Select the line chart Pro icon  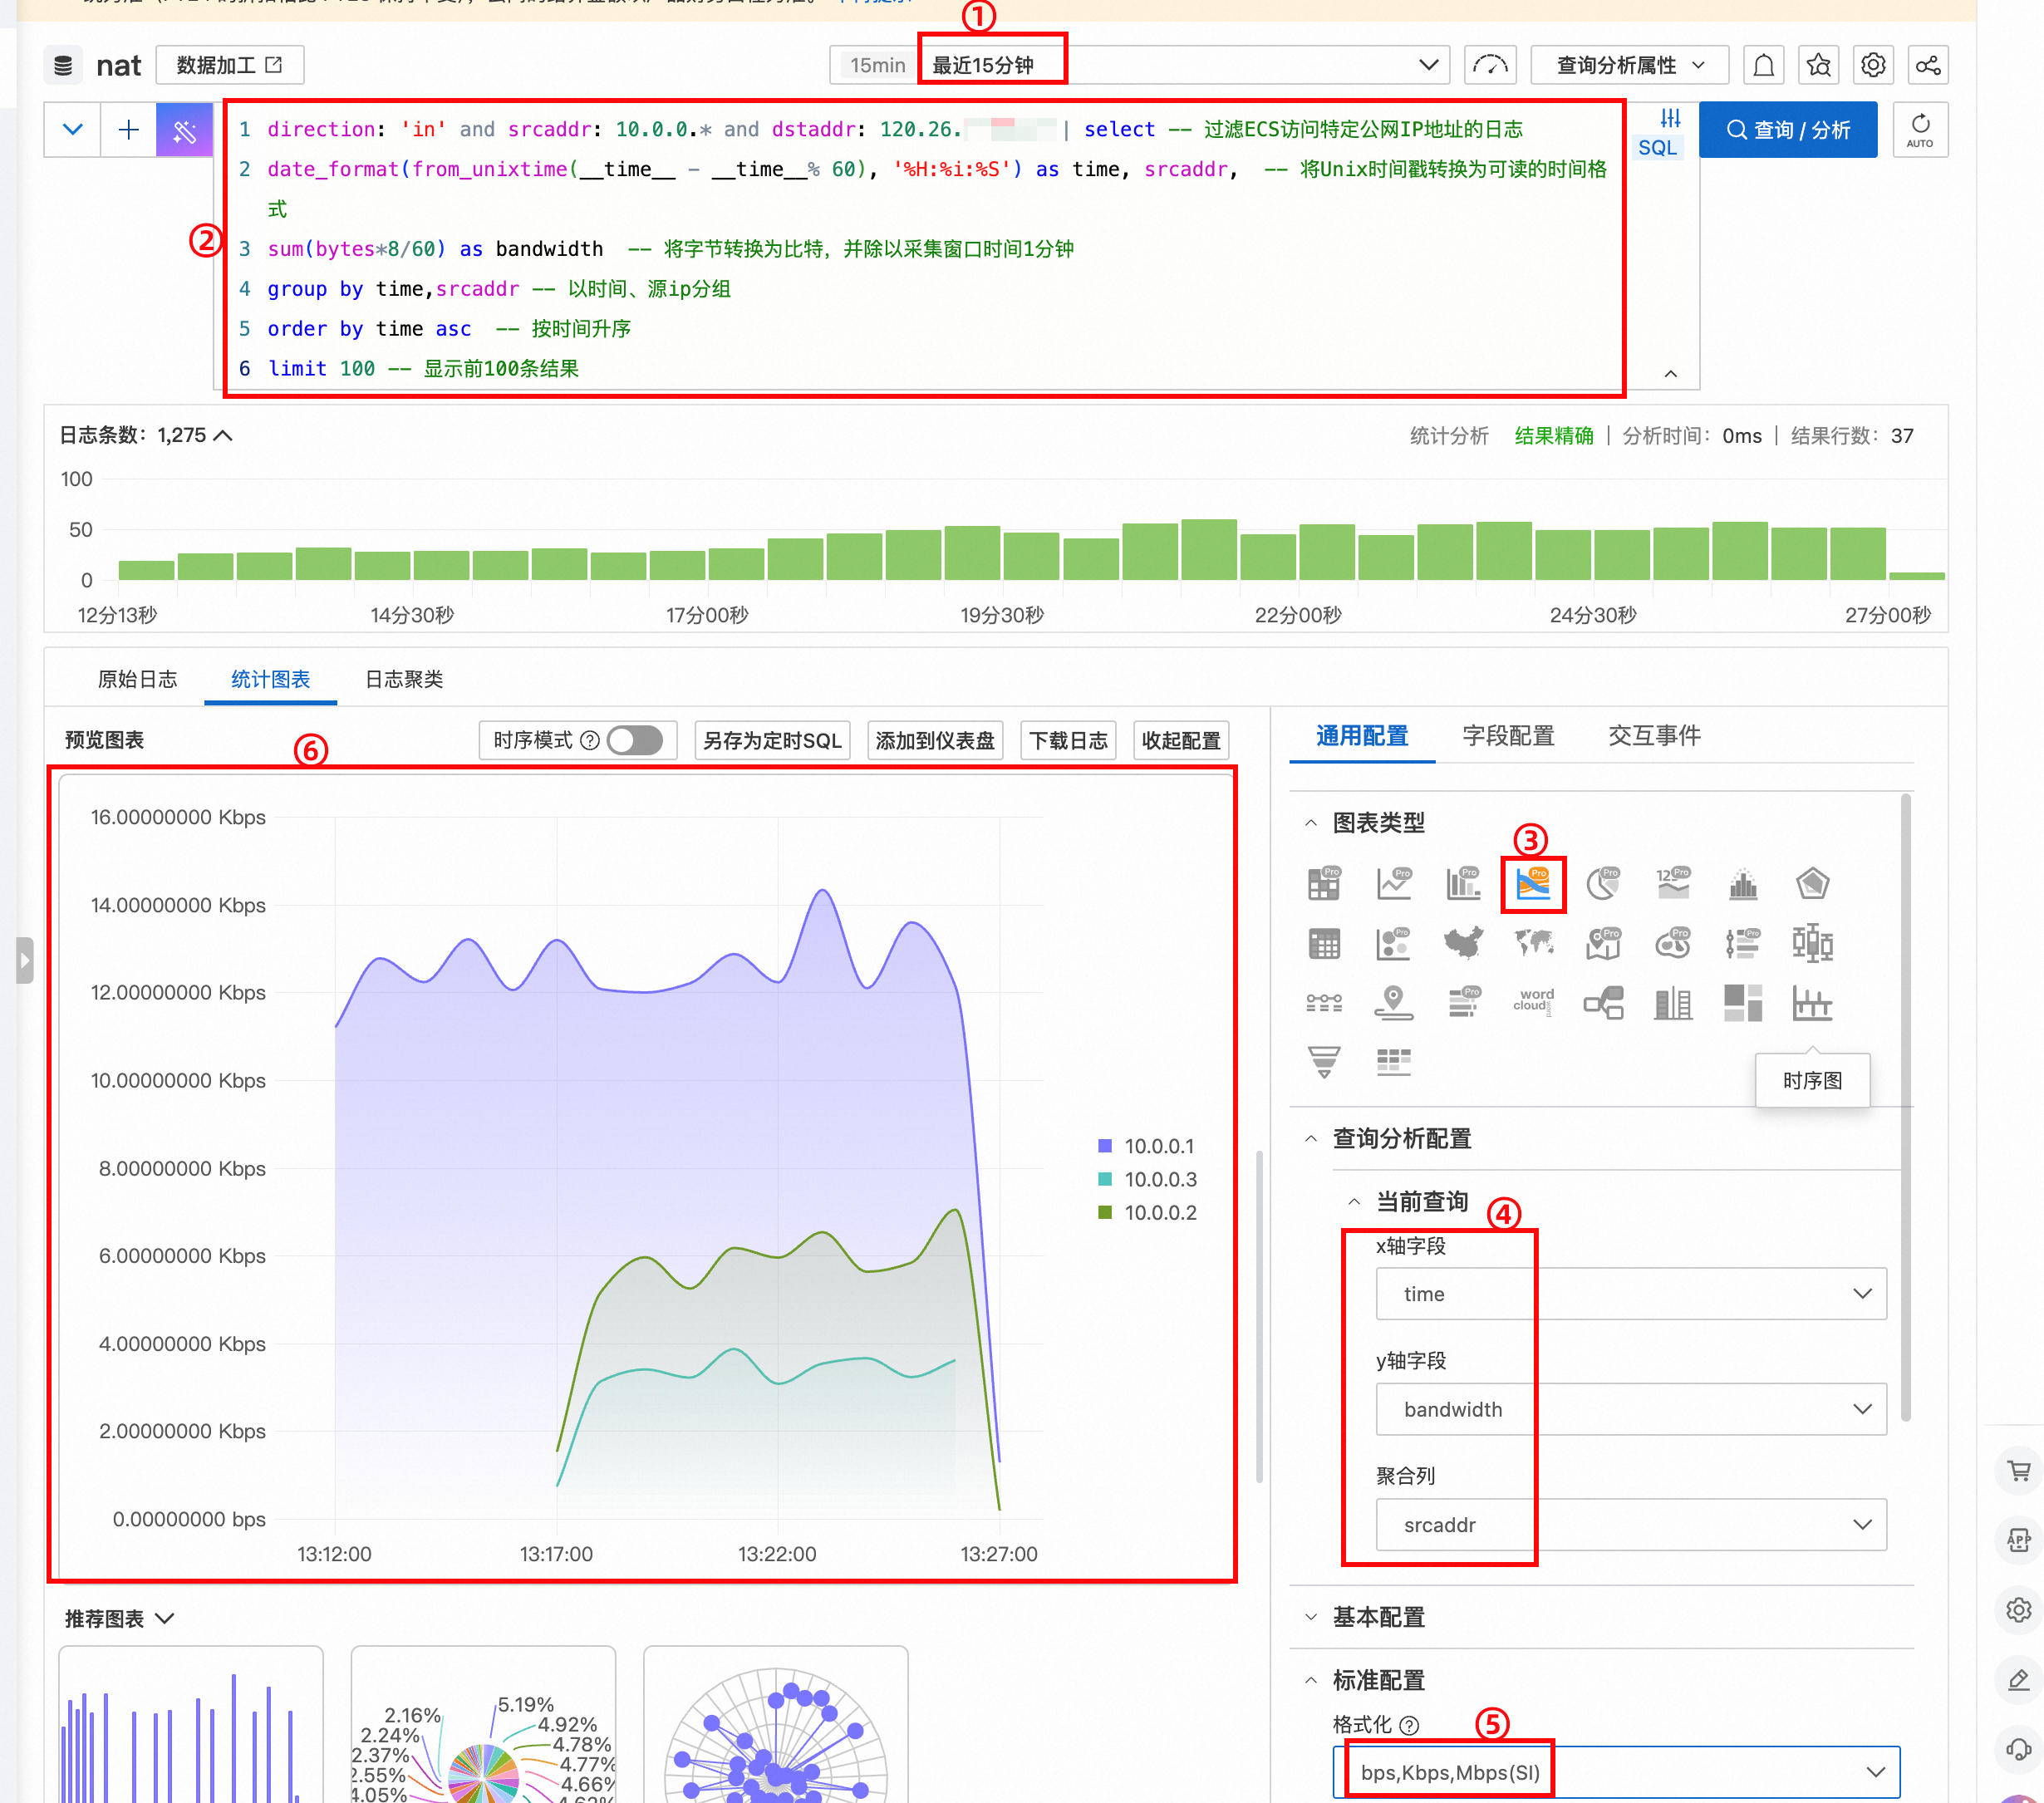1394,884
